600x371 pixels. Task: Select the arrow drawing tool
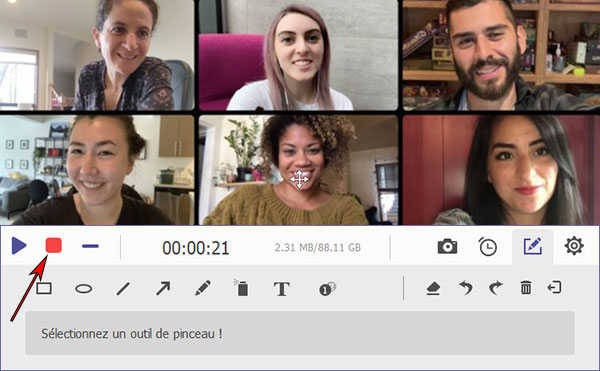tap(163, 288)
